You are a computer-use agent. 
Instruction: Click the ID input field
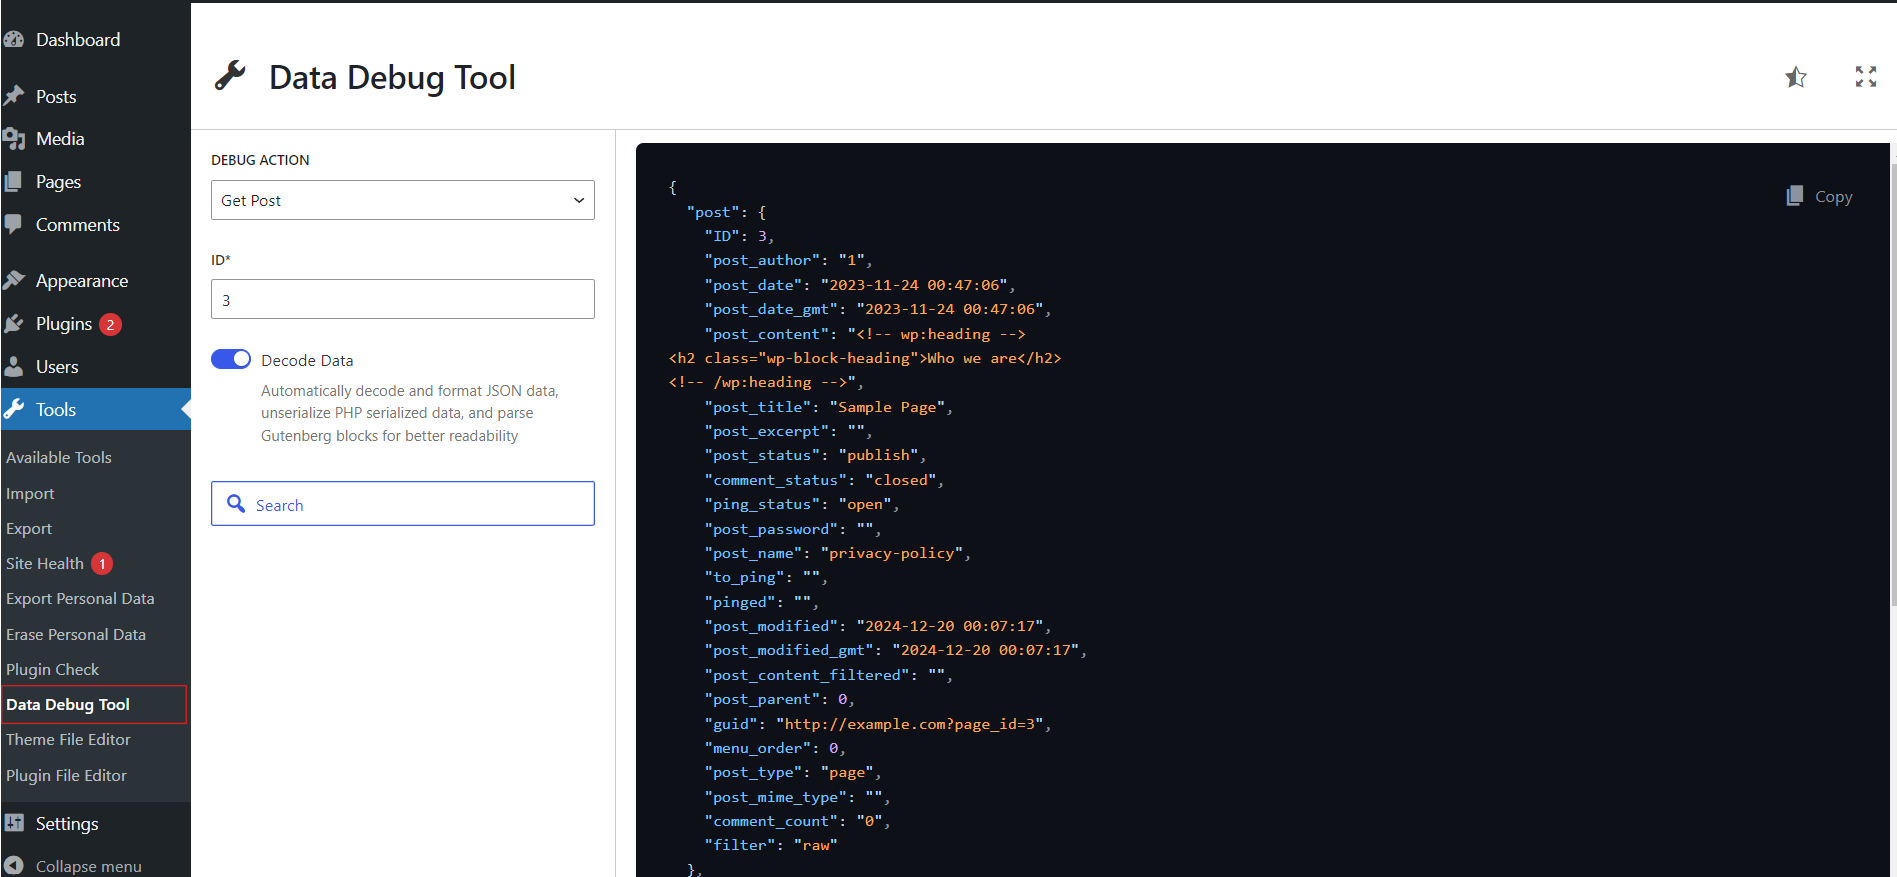[402, 300]
